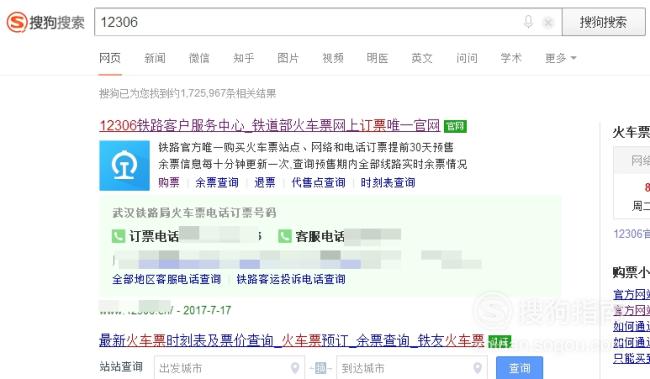Click the green phone icon beside 订票电话

119,236
